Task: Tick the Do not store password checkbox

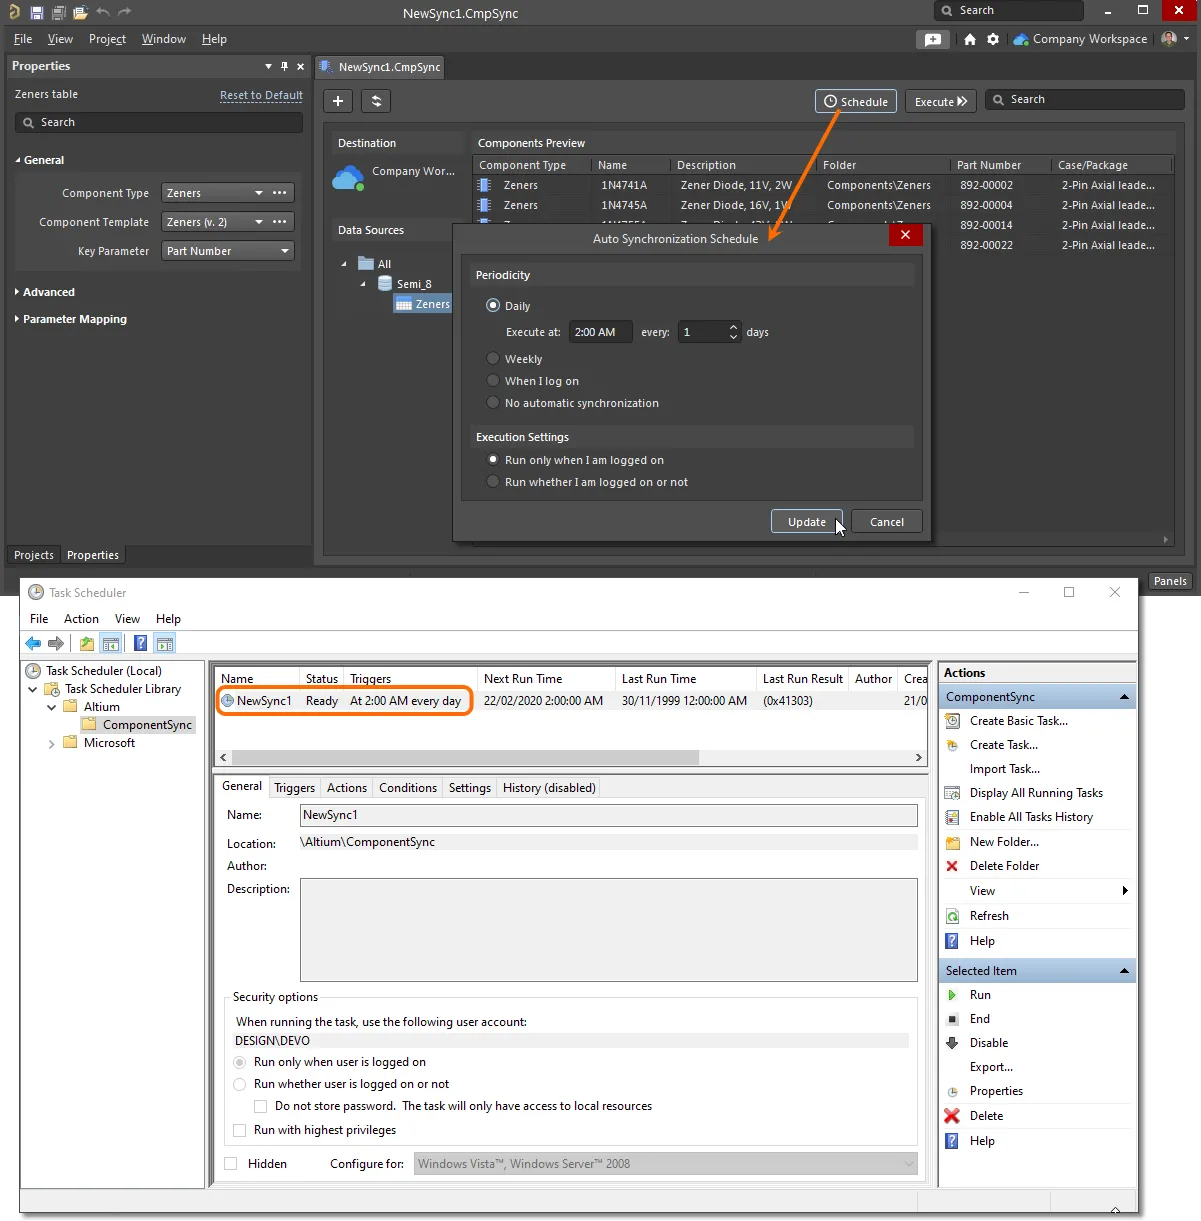Action: (x=261, y=1106)
